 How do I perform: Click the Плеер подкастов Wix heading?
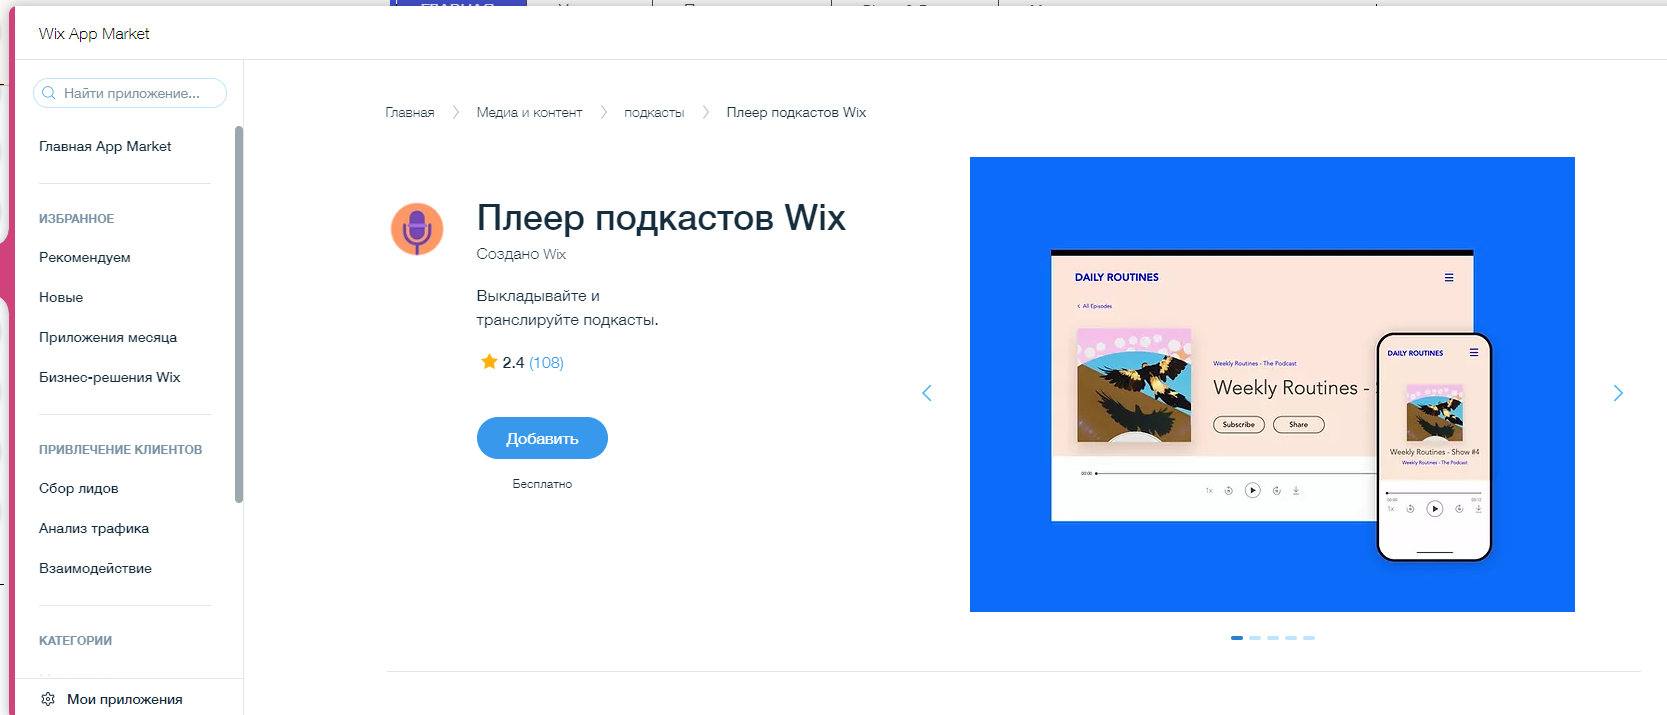coord(661,217)
